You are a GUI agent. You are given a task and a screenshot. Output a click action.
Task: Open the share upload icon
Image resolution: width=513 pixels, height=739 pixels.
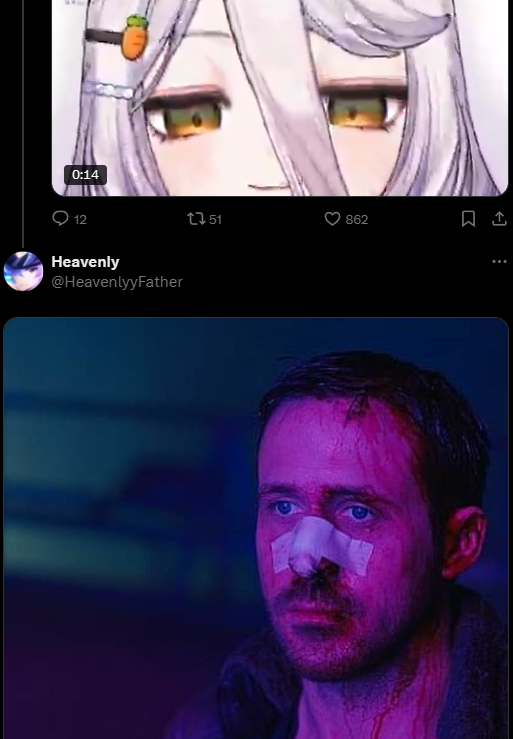pos(499,219)
